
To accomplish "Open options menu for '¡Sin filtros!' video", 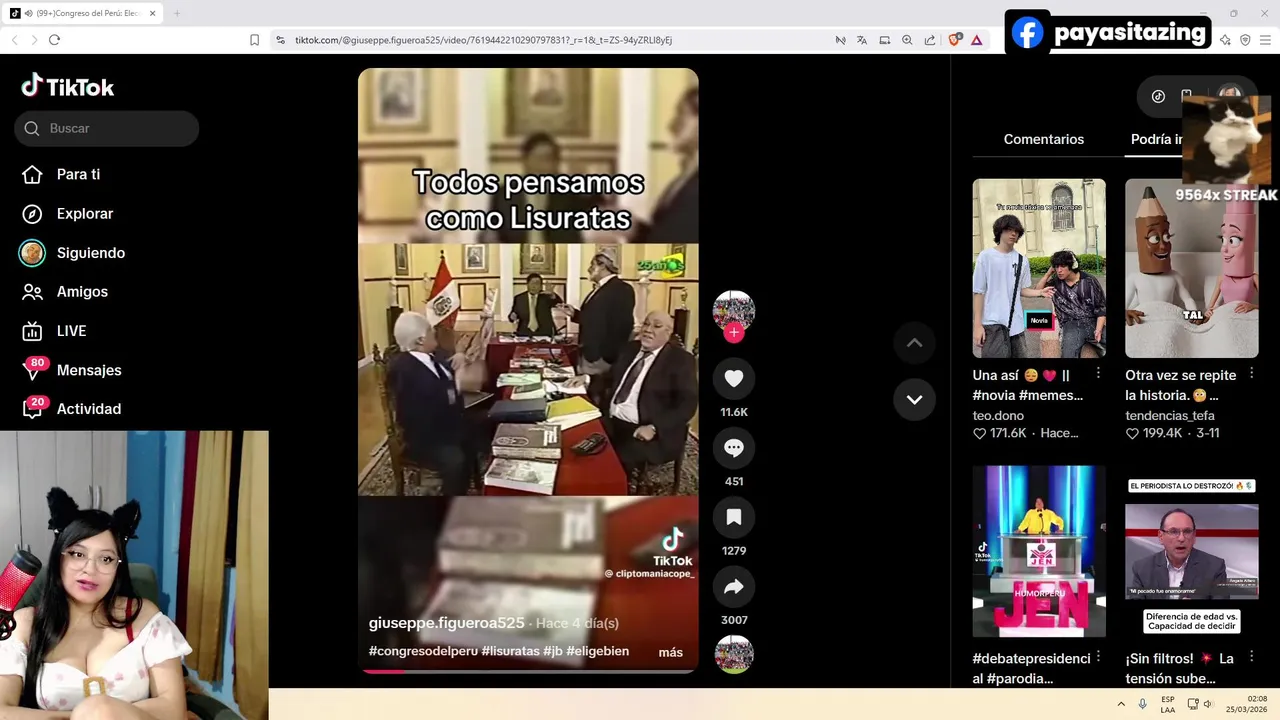I will click(1250, 657).
